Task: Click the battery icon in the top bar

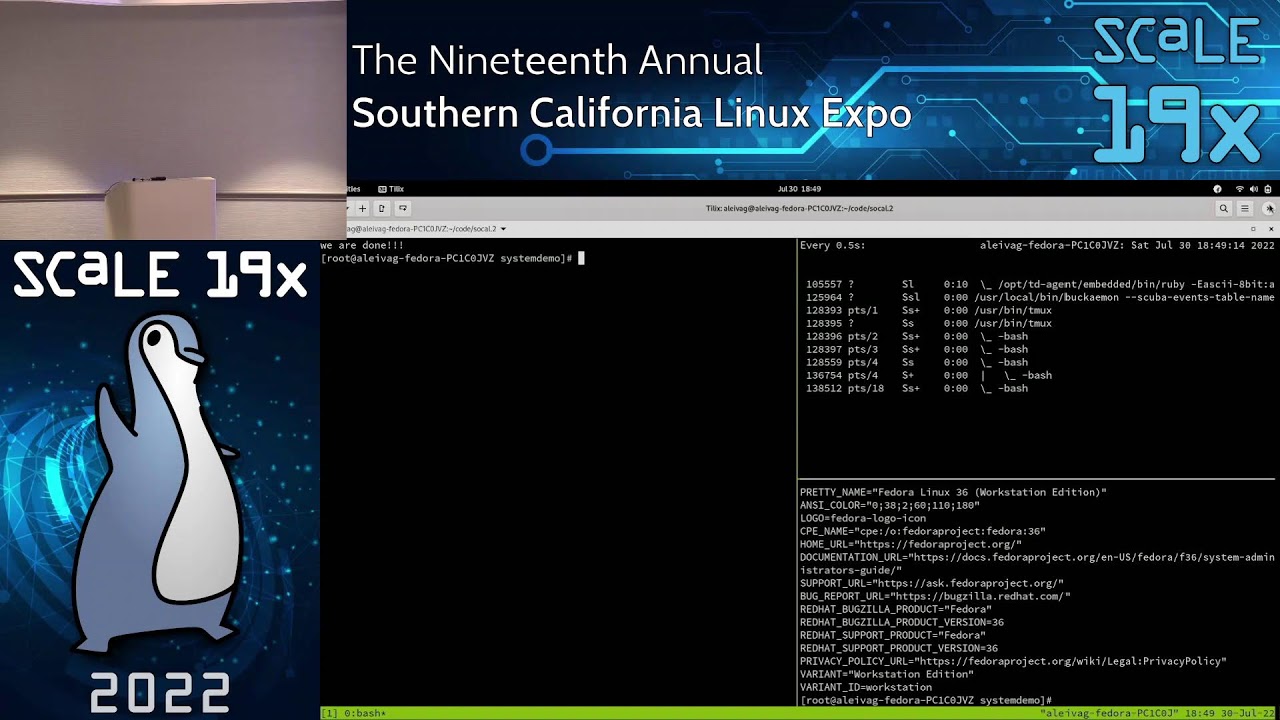Action: pyautogui.click(x=1268, y=189)
